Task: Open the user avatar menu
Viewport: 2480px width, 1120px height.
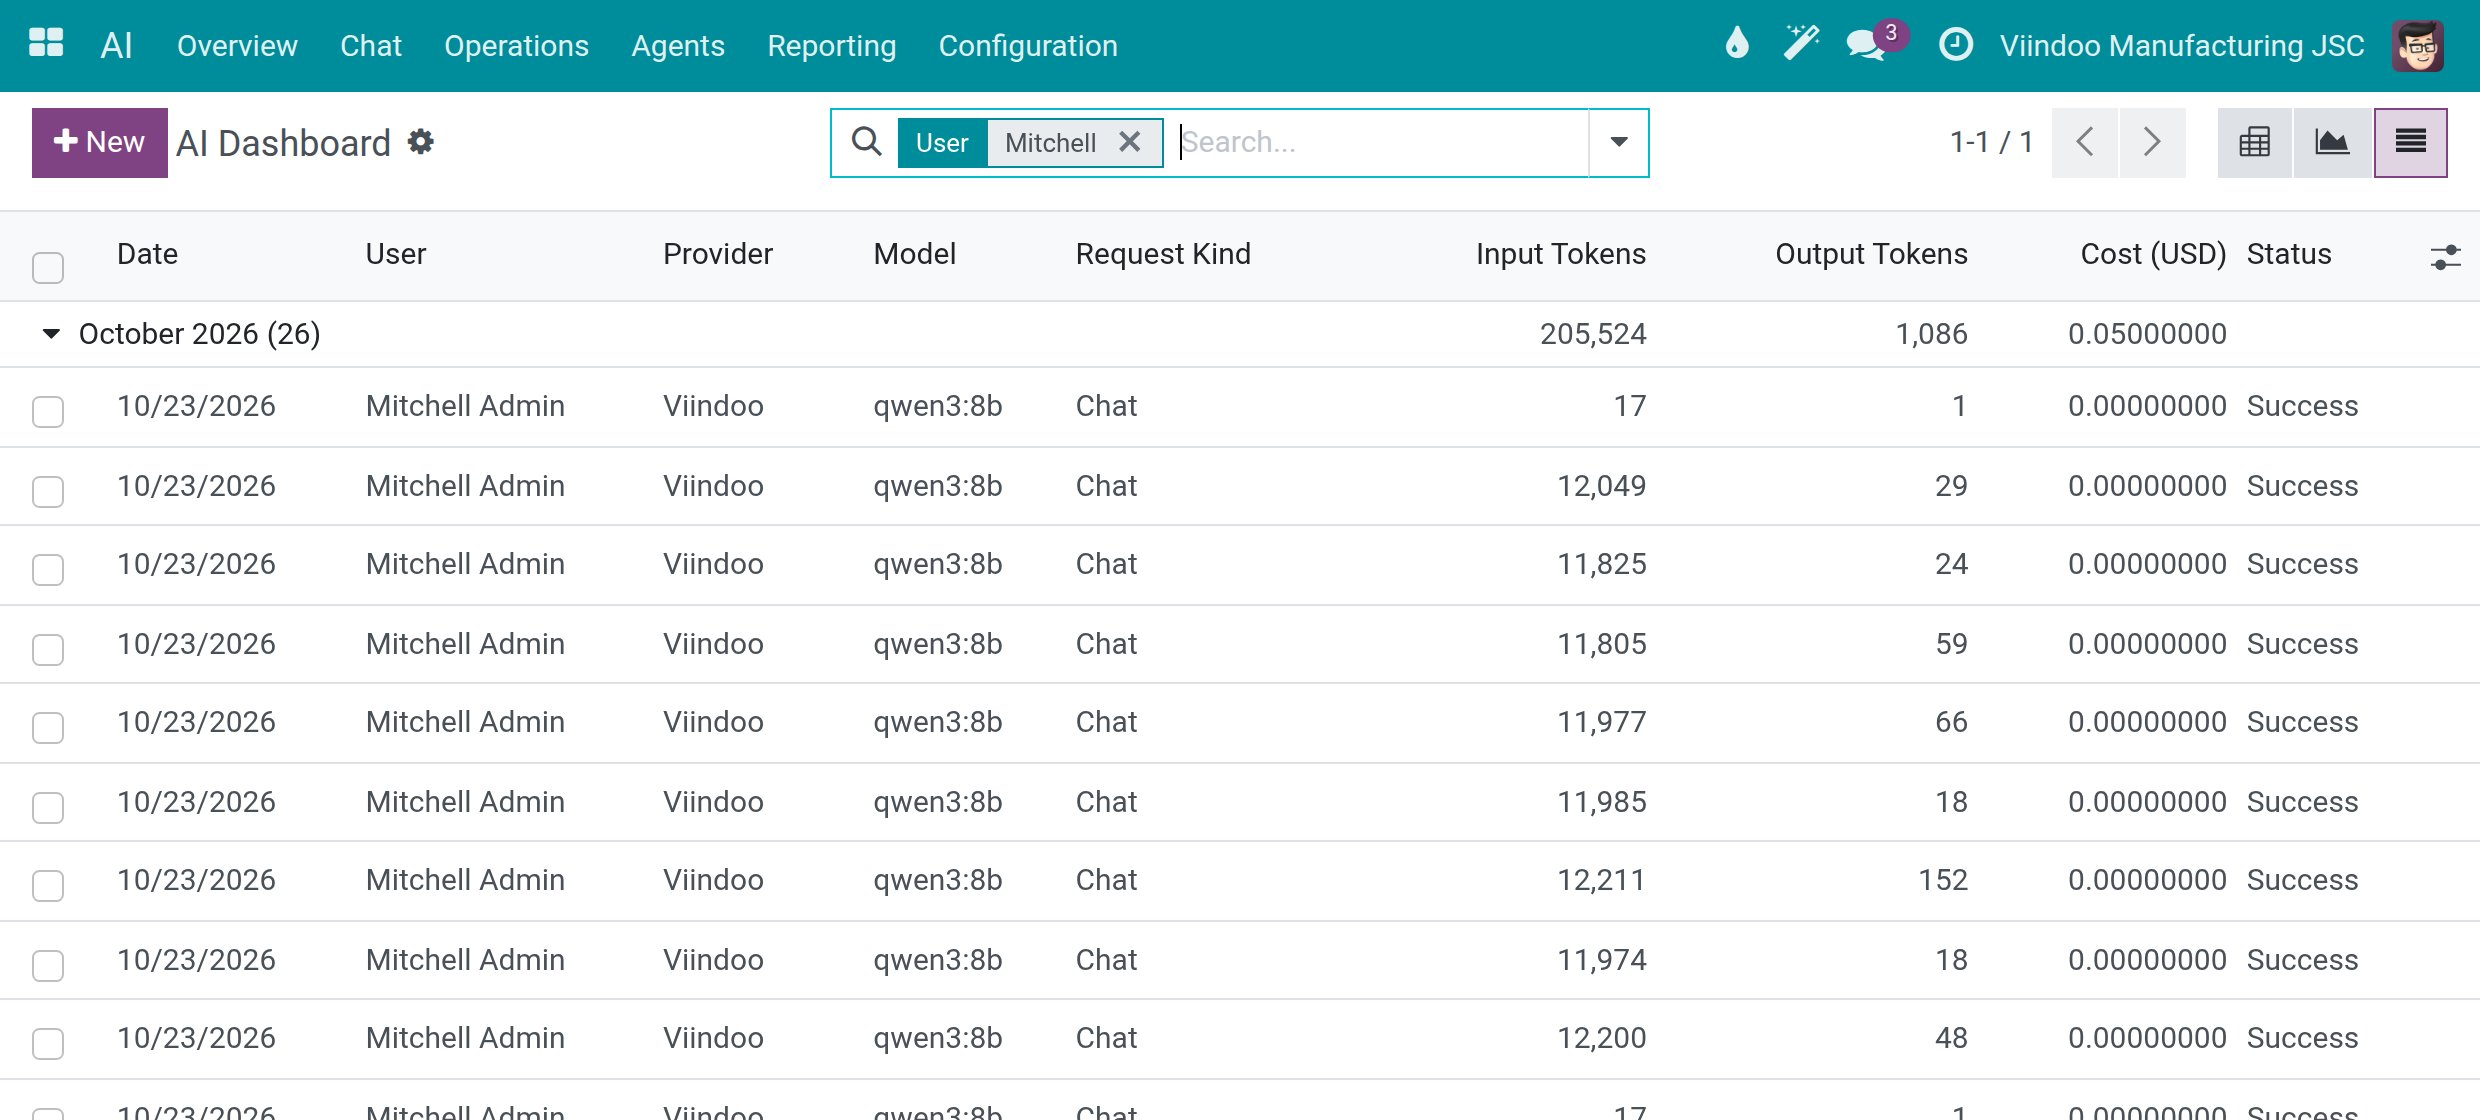Action: pos(2418,45)
